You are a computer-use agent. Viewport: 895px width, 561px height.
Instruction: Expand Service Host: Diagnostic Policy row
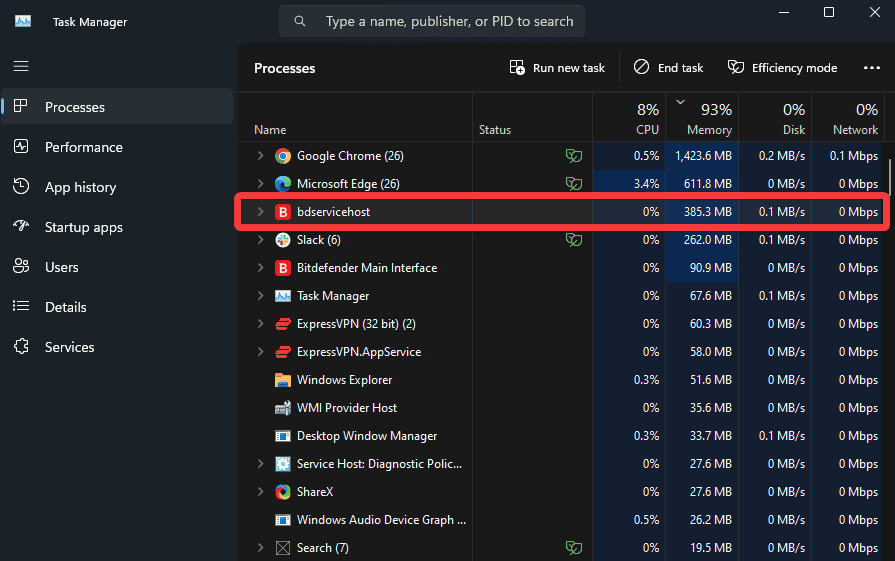pos(260,463)
